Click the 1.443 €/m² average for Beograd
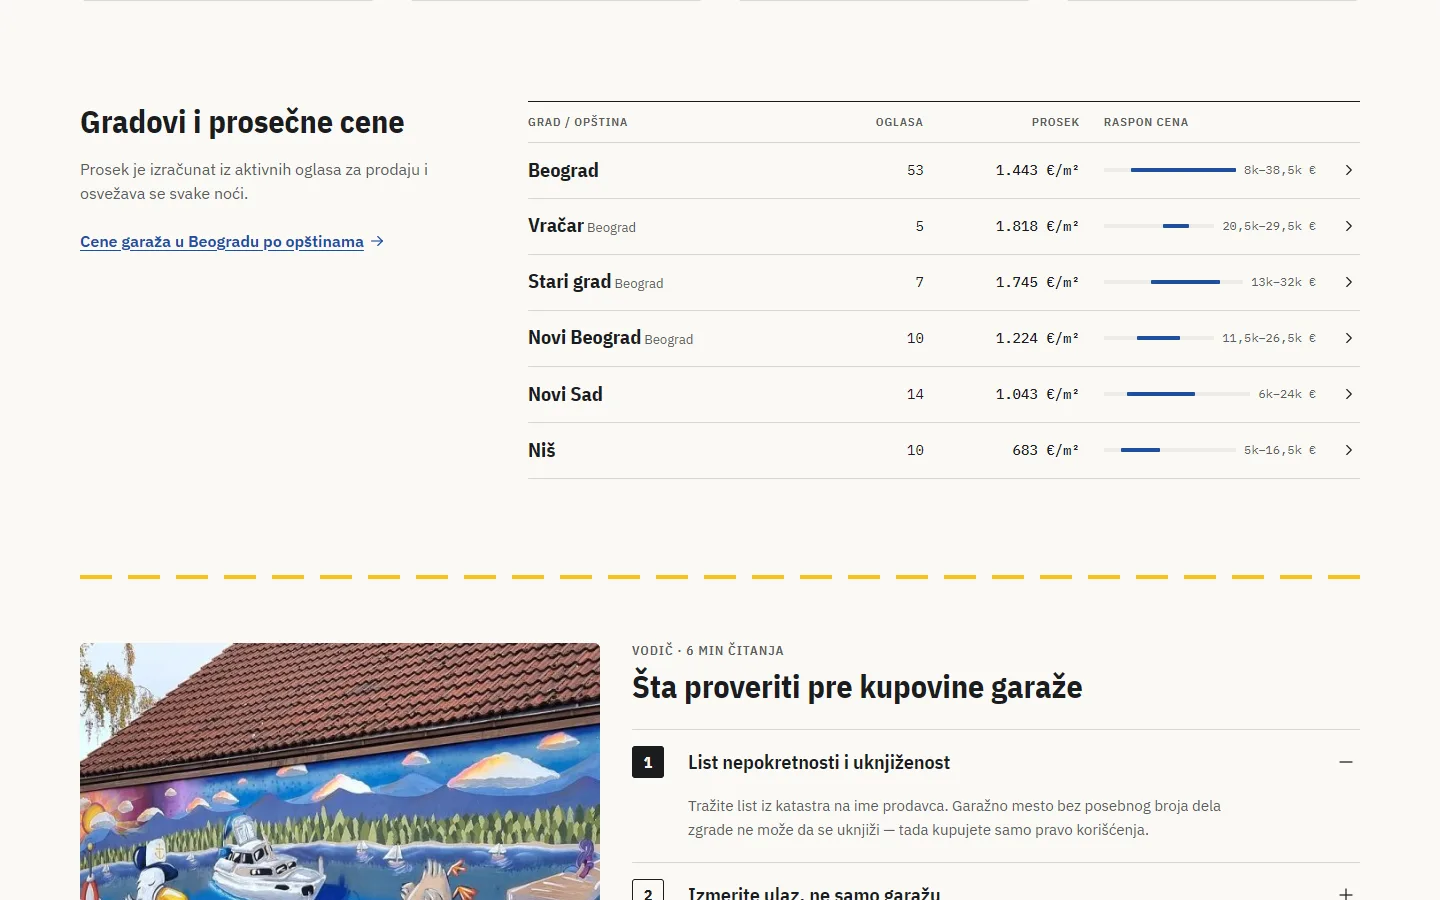The height and width of the screenshot is (900, 1440). tap(1037, 170)
